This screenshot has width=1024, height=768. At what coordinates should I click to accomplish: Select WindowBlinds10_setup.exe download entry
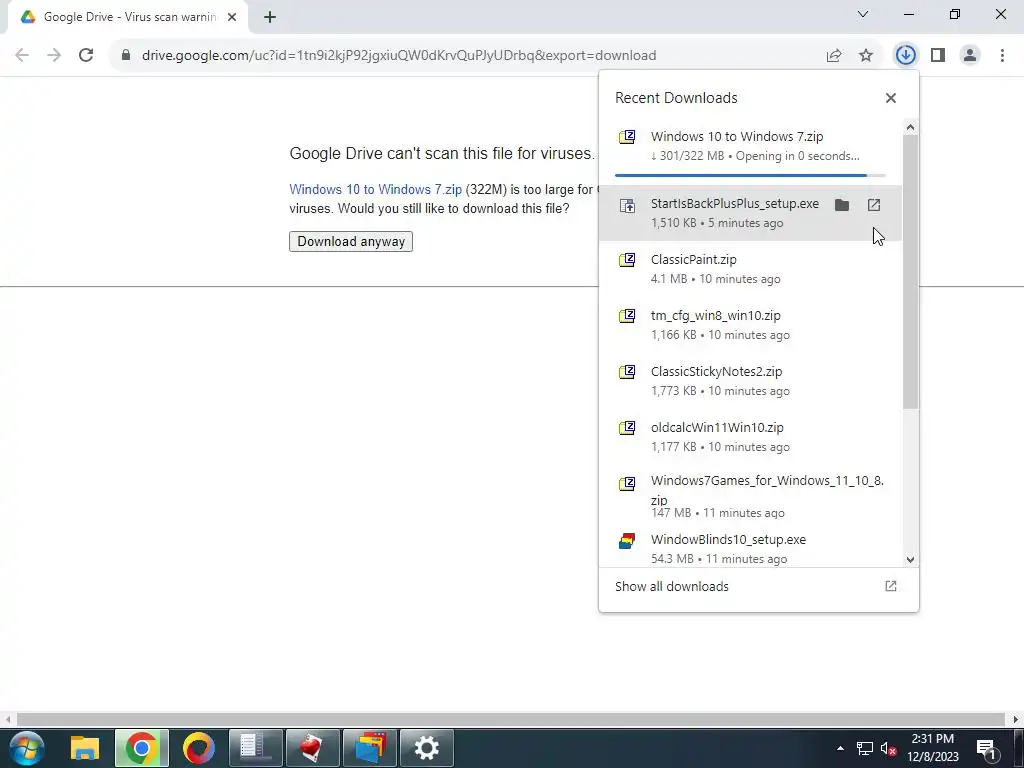click(x=750, y=547)
